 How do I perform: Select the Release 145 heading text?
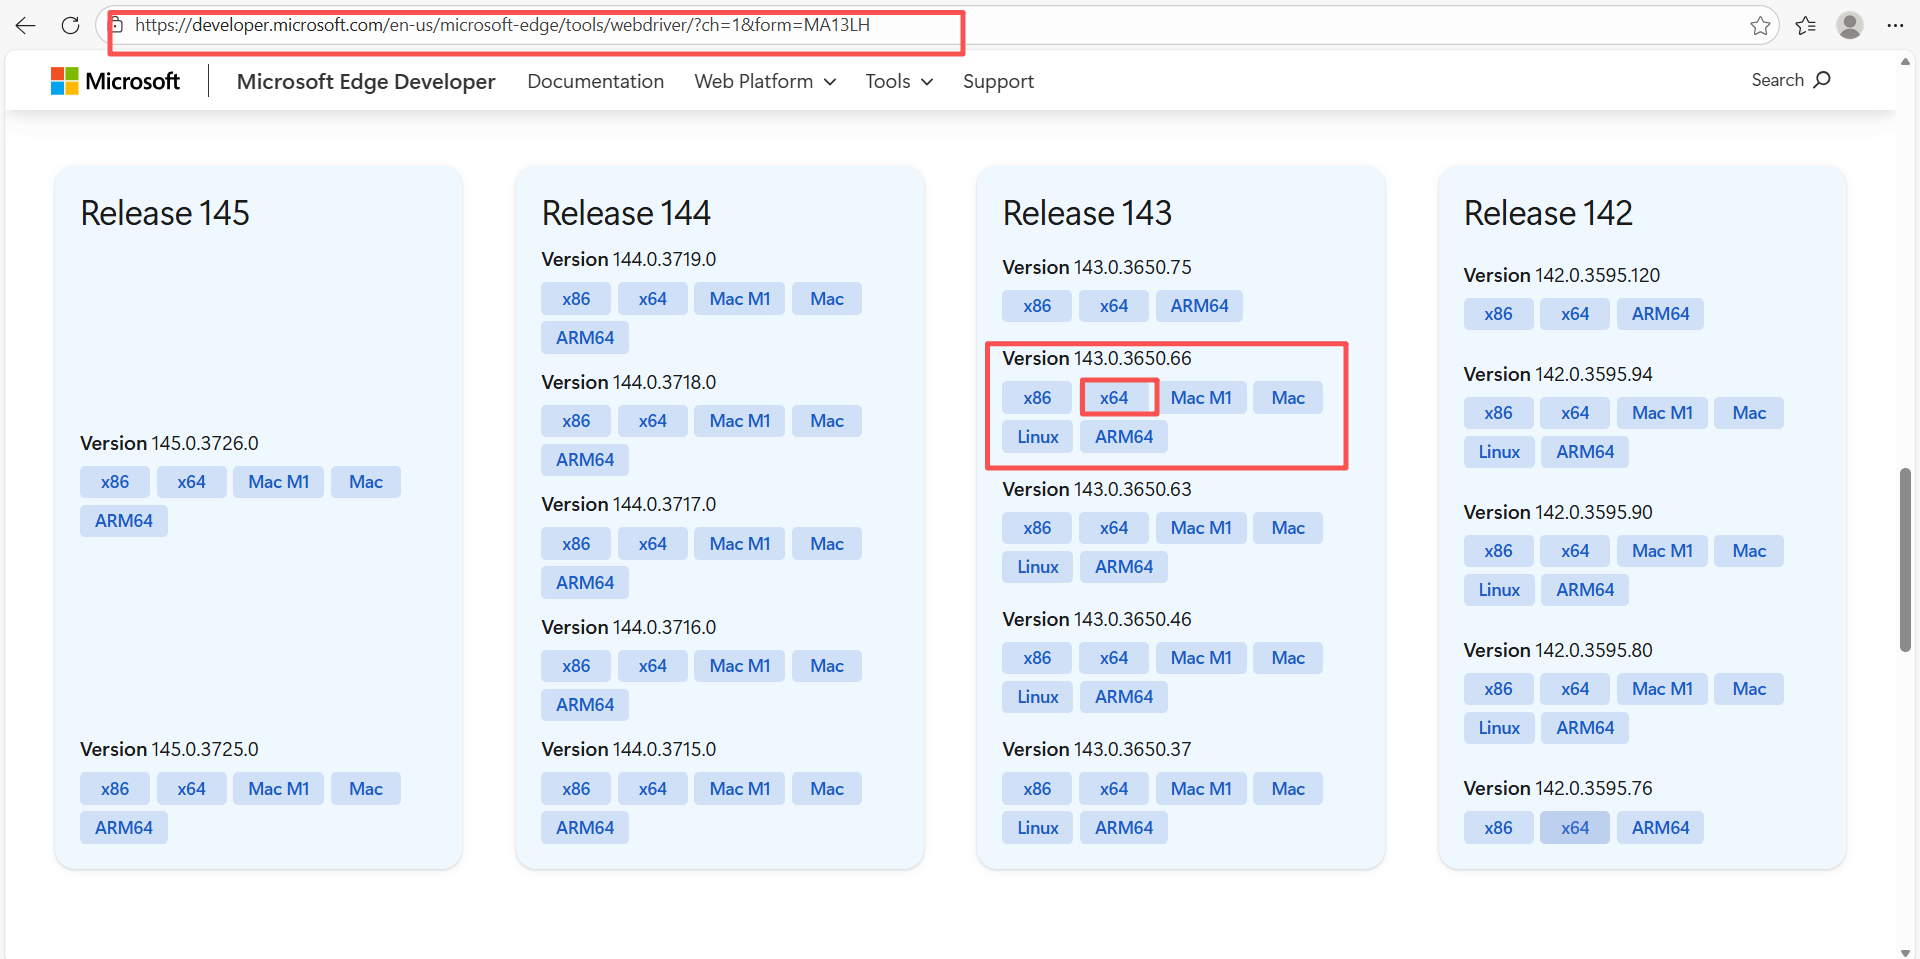(165, 213)
